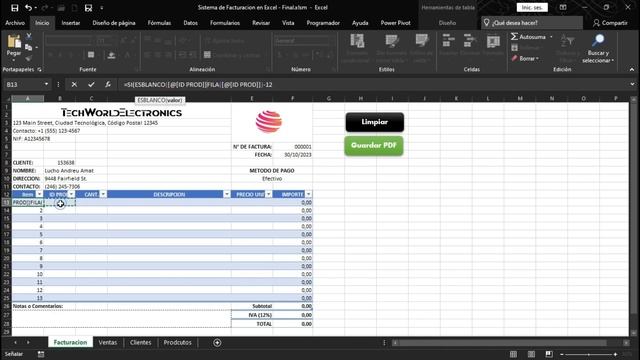Viewport: 640px width, 360px height.
Task: Click the select-all corner of the grid
Action: tap(7, 98)
